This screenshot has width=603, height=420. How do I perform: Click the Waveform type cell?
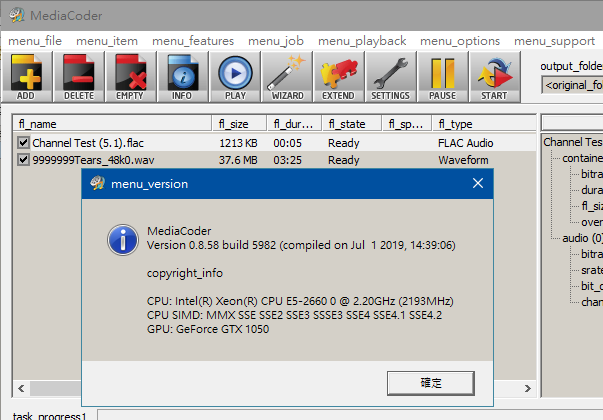463,160
